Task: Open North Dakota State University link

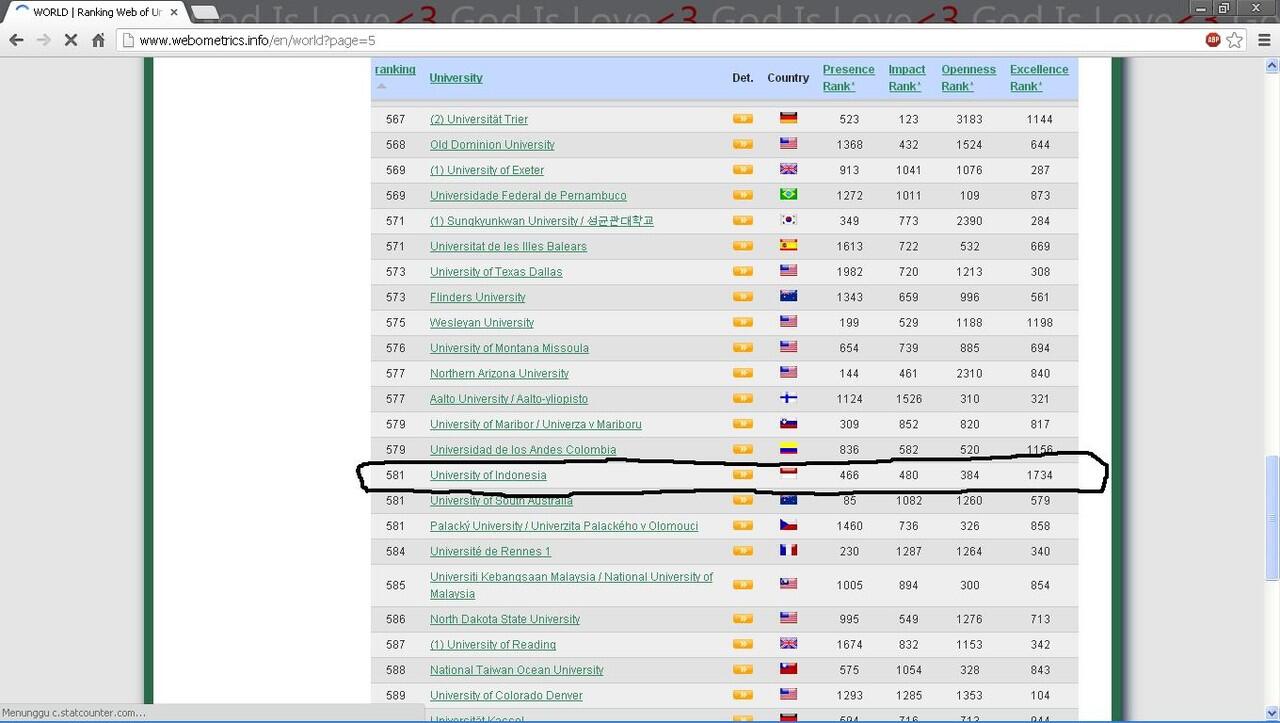Action: pos(505,619)
